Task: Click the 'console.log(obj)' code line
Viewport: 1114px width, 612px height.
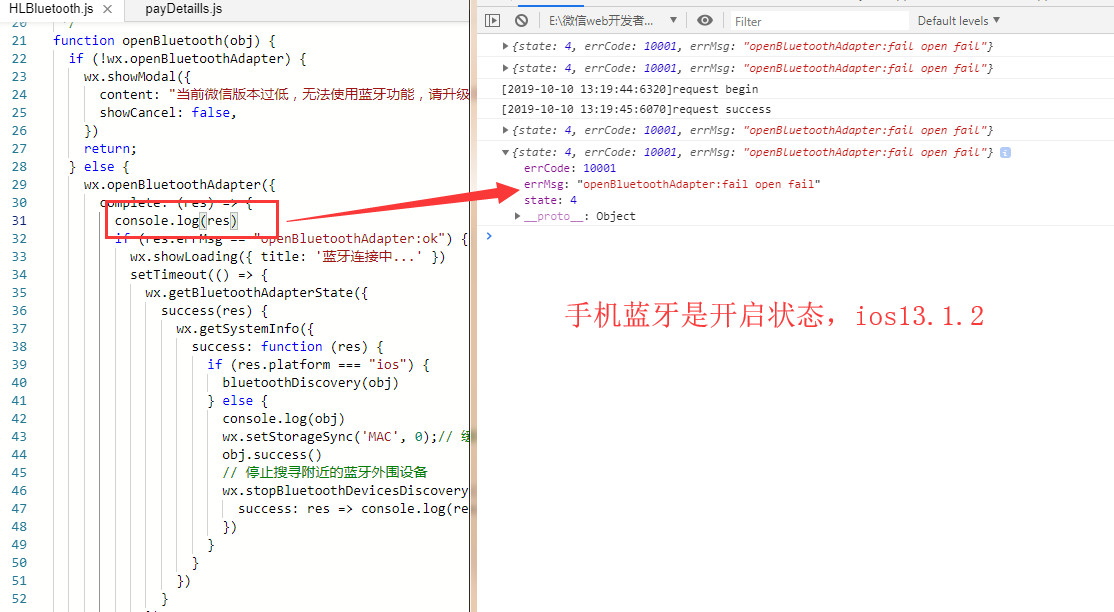Action: pyautogui.click(x=283, y=419)
